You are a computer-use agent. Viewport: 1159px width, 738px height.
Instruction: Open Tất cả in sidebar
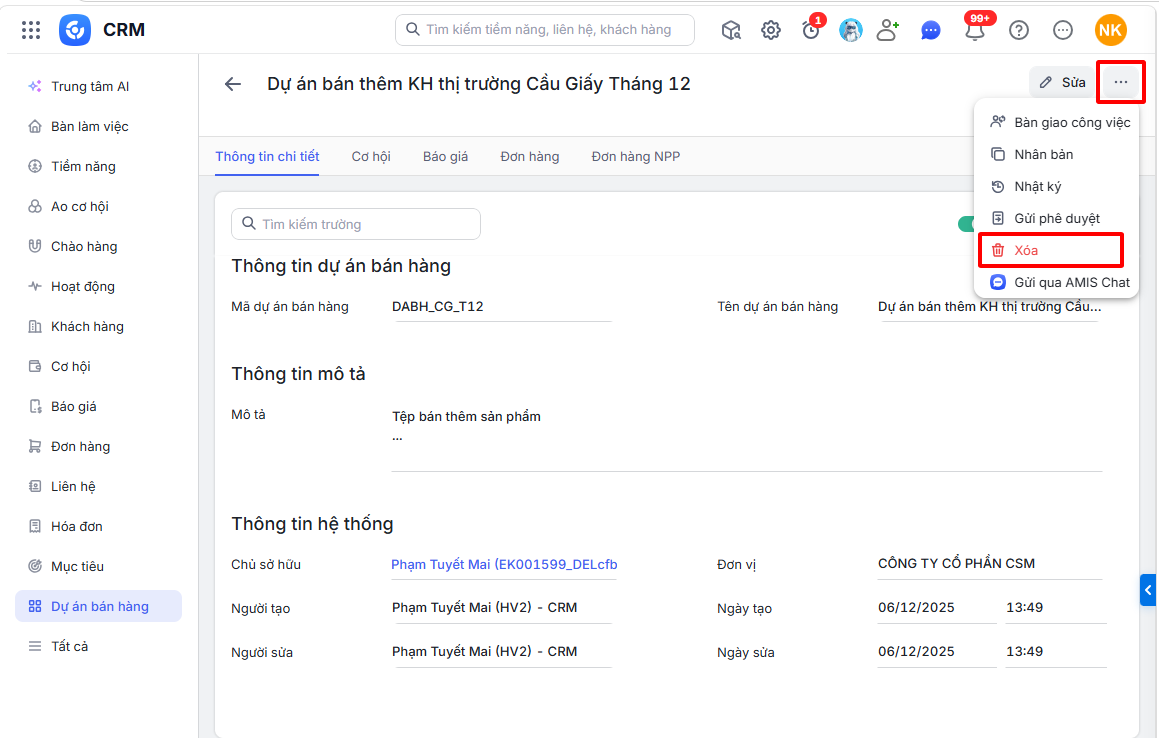pyautogui.click(x=98, y=646)
